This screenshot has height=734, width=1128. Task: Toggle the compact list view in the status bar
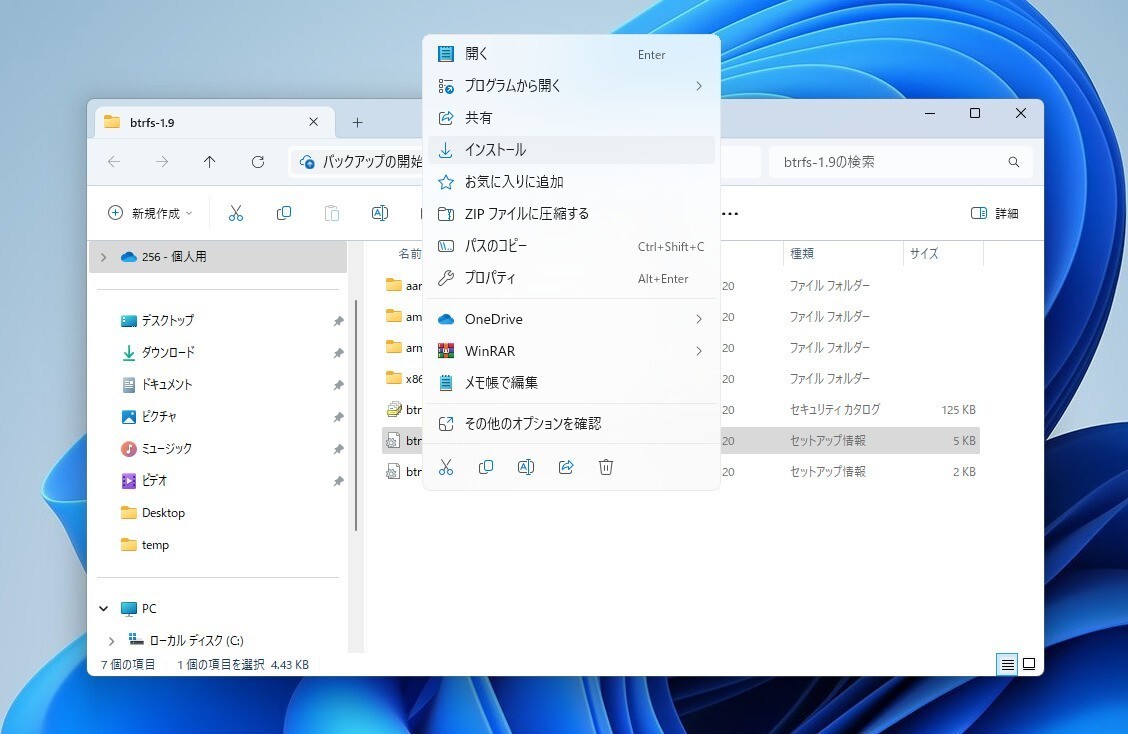click(1006, 664)
